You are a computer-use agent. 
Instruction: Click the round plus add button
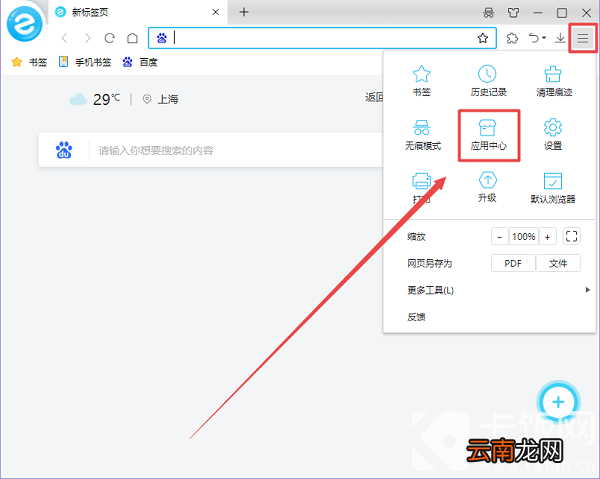click(558, 402)
